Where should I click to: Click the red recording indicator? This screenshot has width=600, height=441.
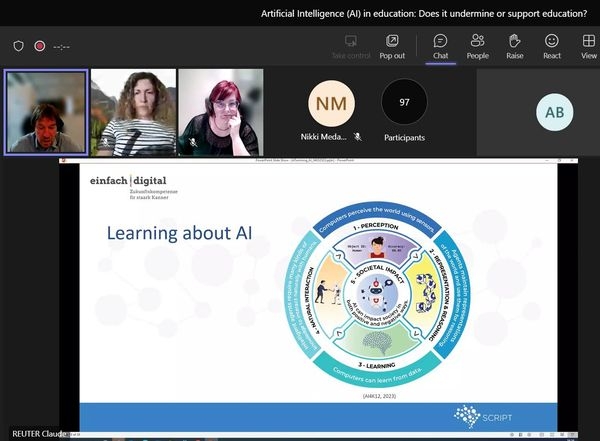tap(39, 46)
